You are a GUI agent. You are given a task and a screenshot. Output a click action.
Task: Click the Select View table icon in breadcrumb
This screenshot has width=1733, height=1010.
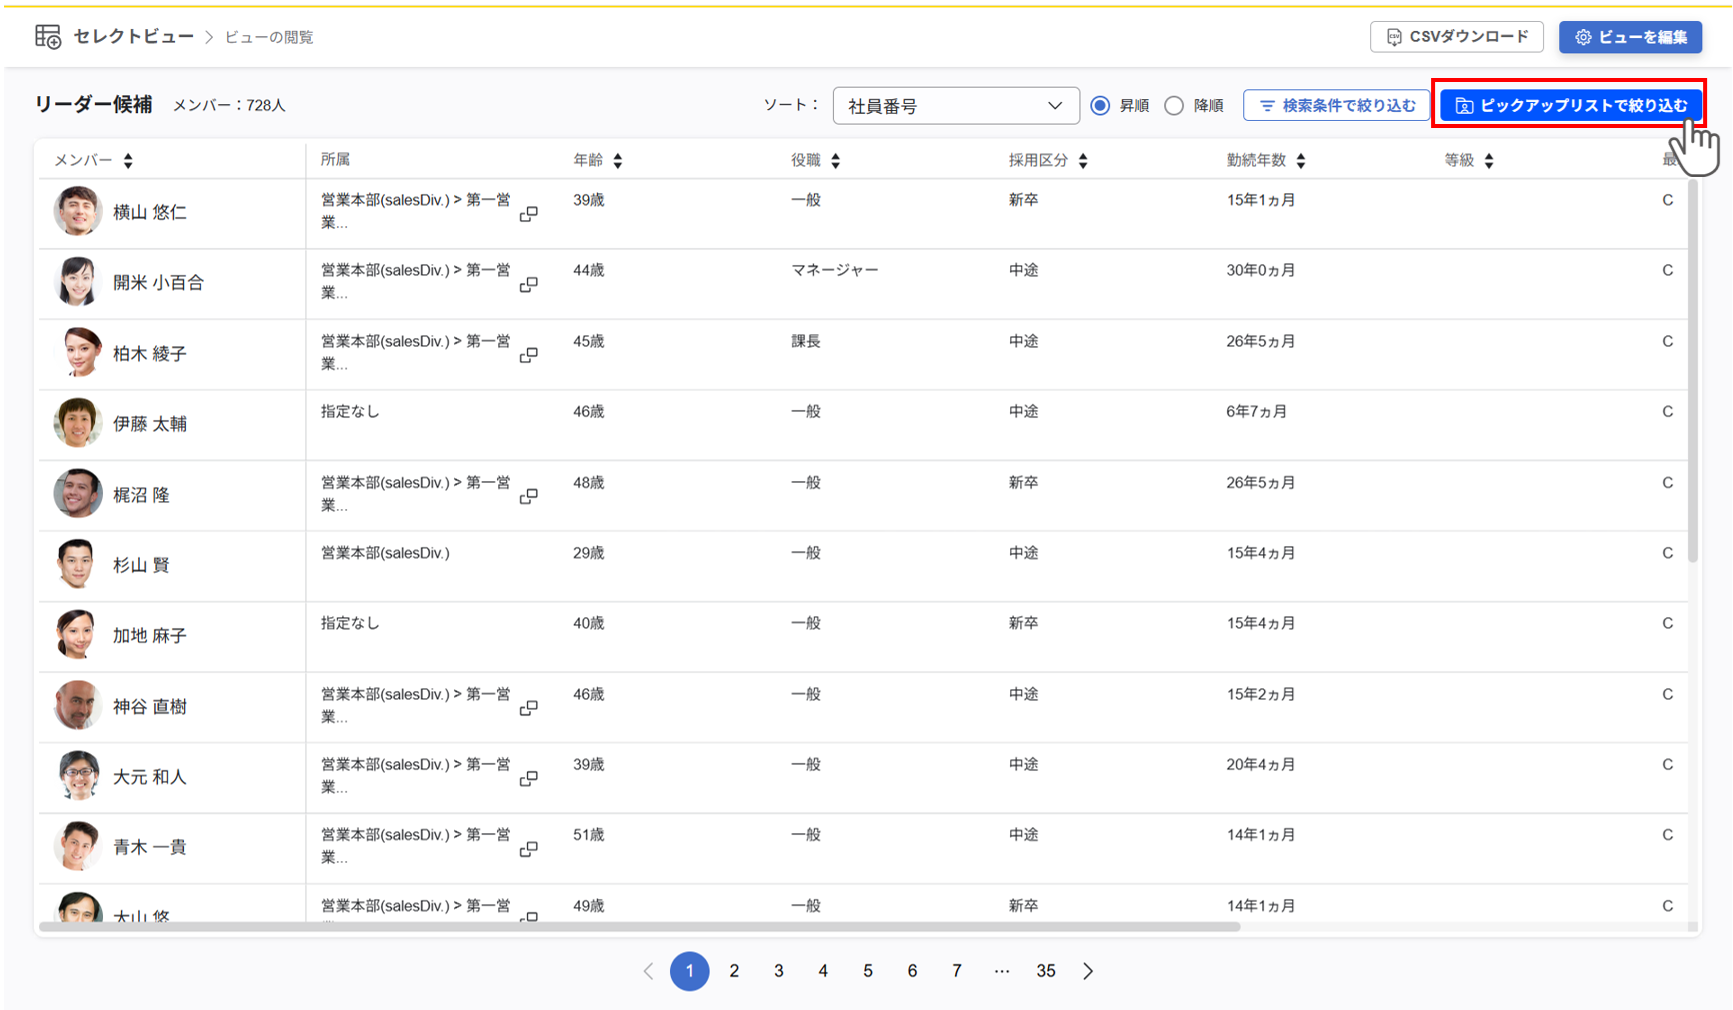pyautogui.click(x=48, y=37)
